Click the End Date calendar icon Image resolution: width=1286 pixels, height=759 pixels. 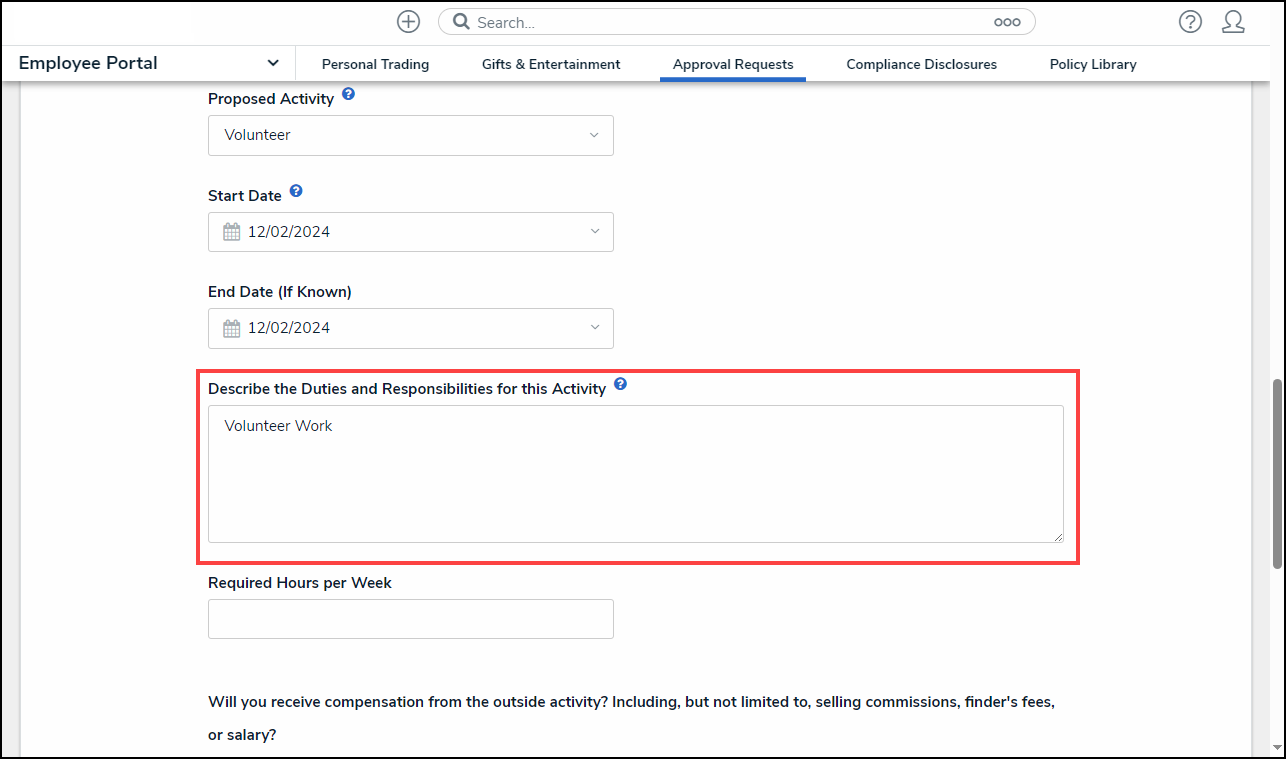pos(232,328)
